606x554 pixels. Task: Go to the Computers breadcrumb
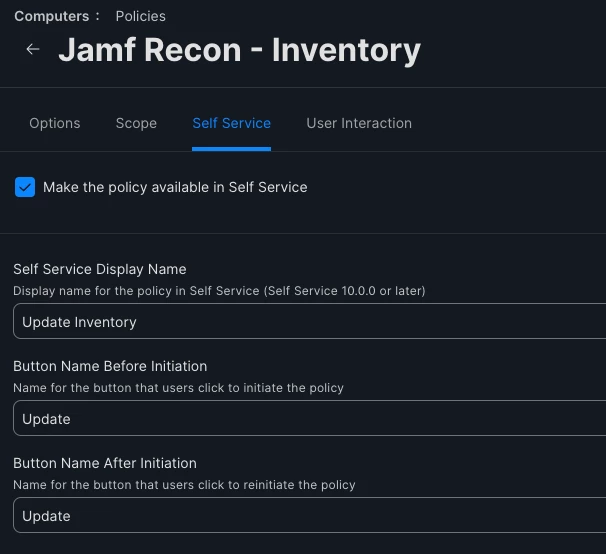click(52, 16)
